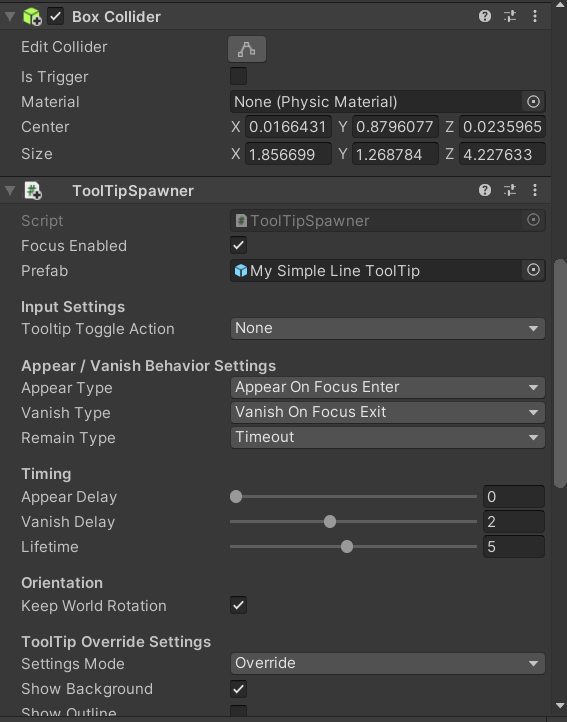Open Box Collider help reference icon
567x722 pixels.
pos(485,17)
